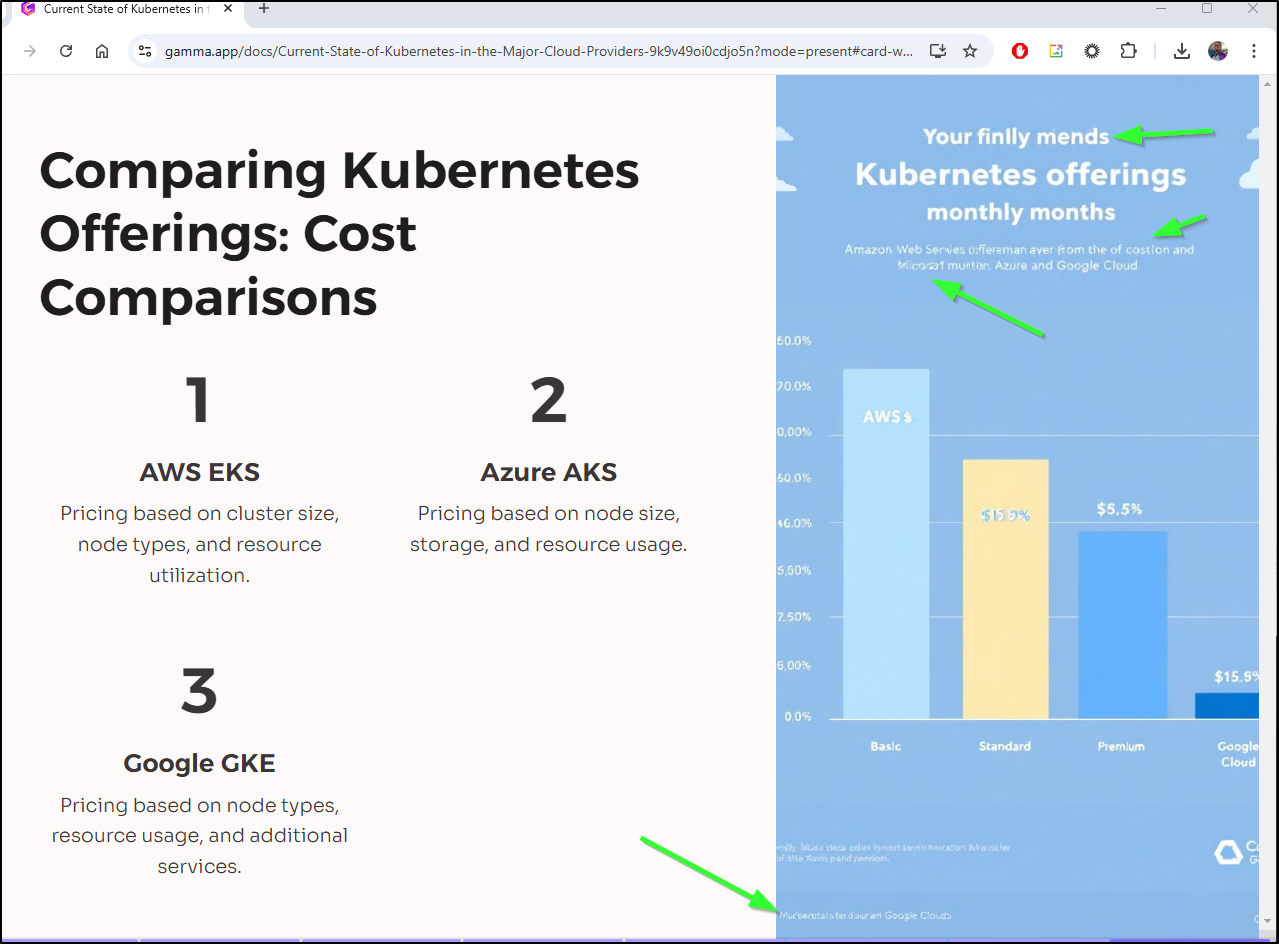View site information for gamma.app

click(x=145, y=51)
